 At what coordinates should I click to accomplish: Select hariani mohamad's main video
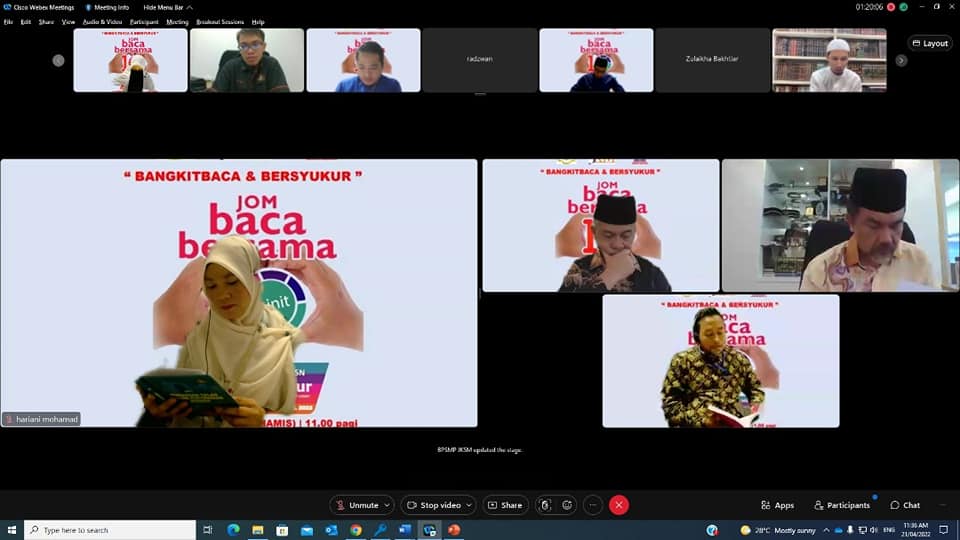tap(239, 293)
